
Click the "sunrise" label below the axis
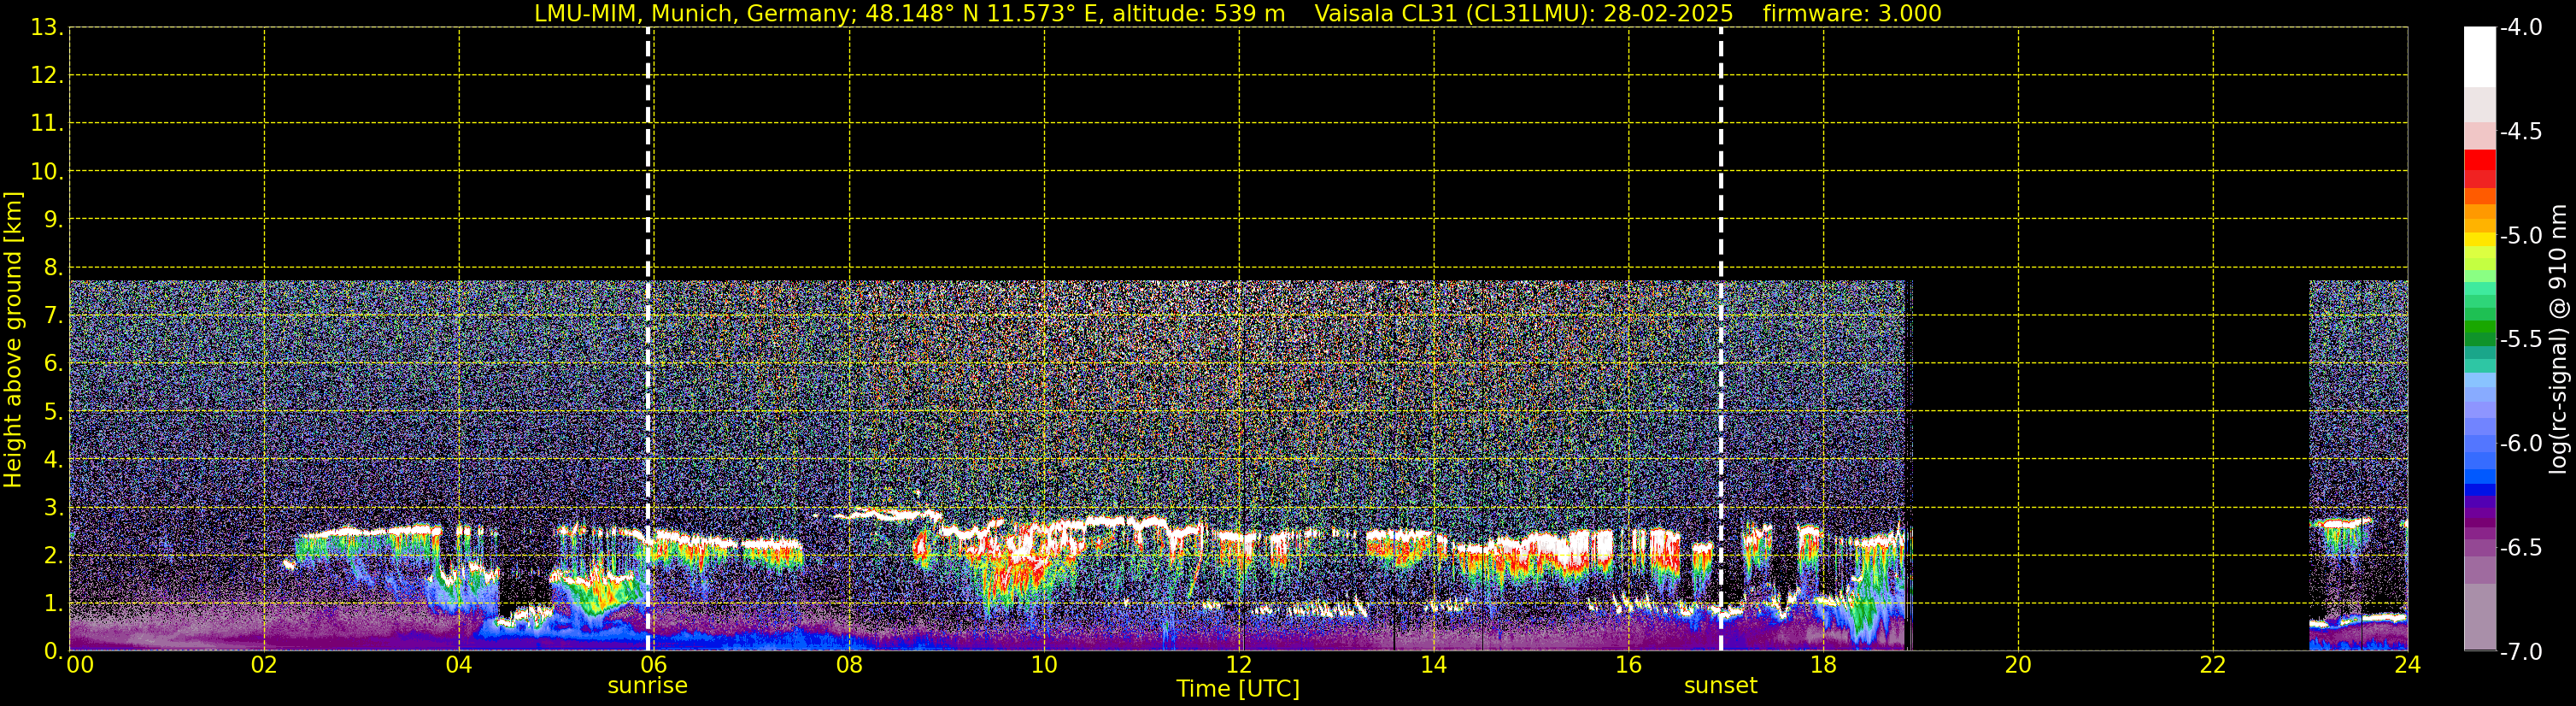(647, 686)
